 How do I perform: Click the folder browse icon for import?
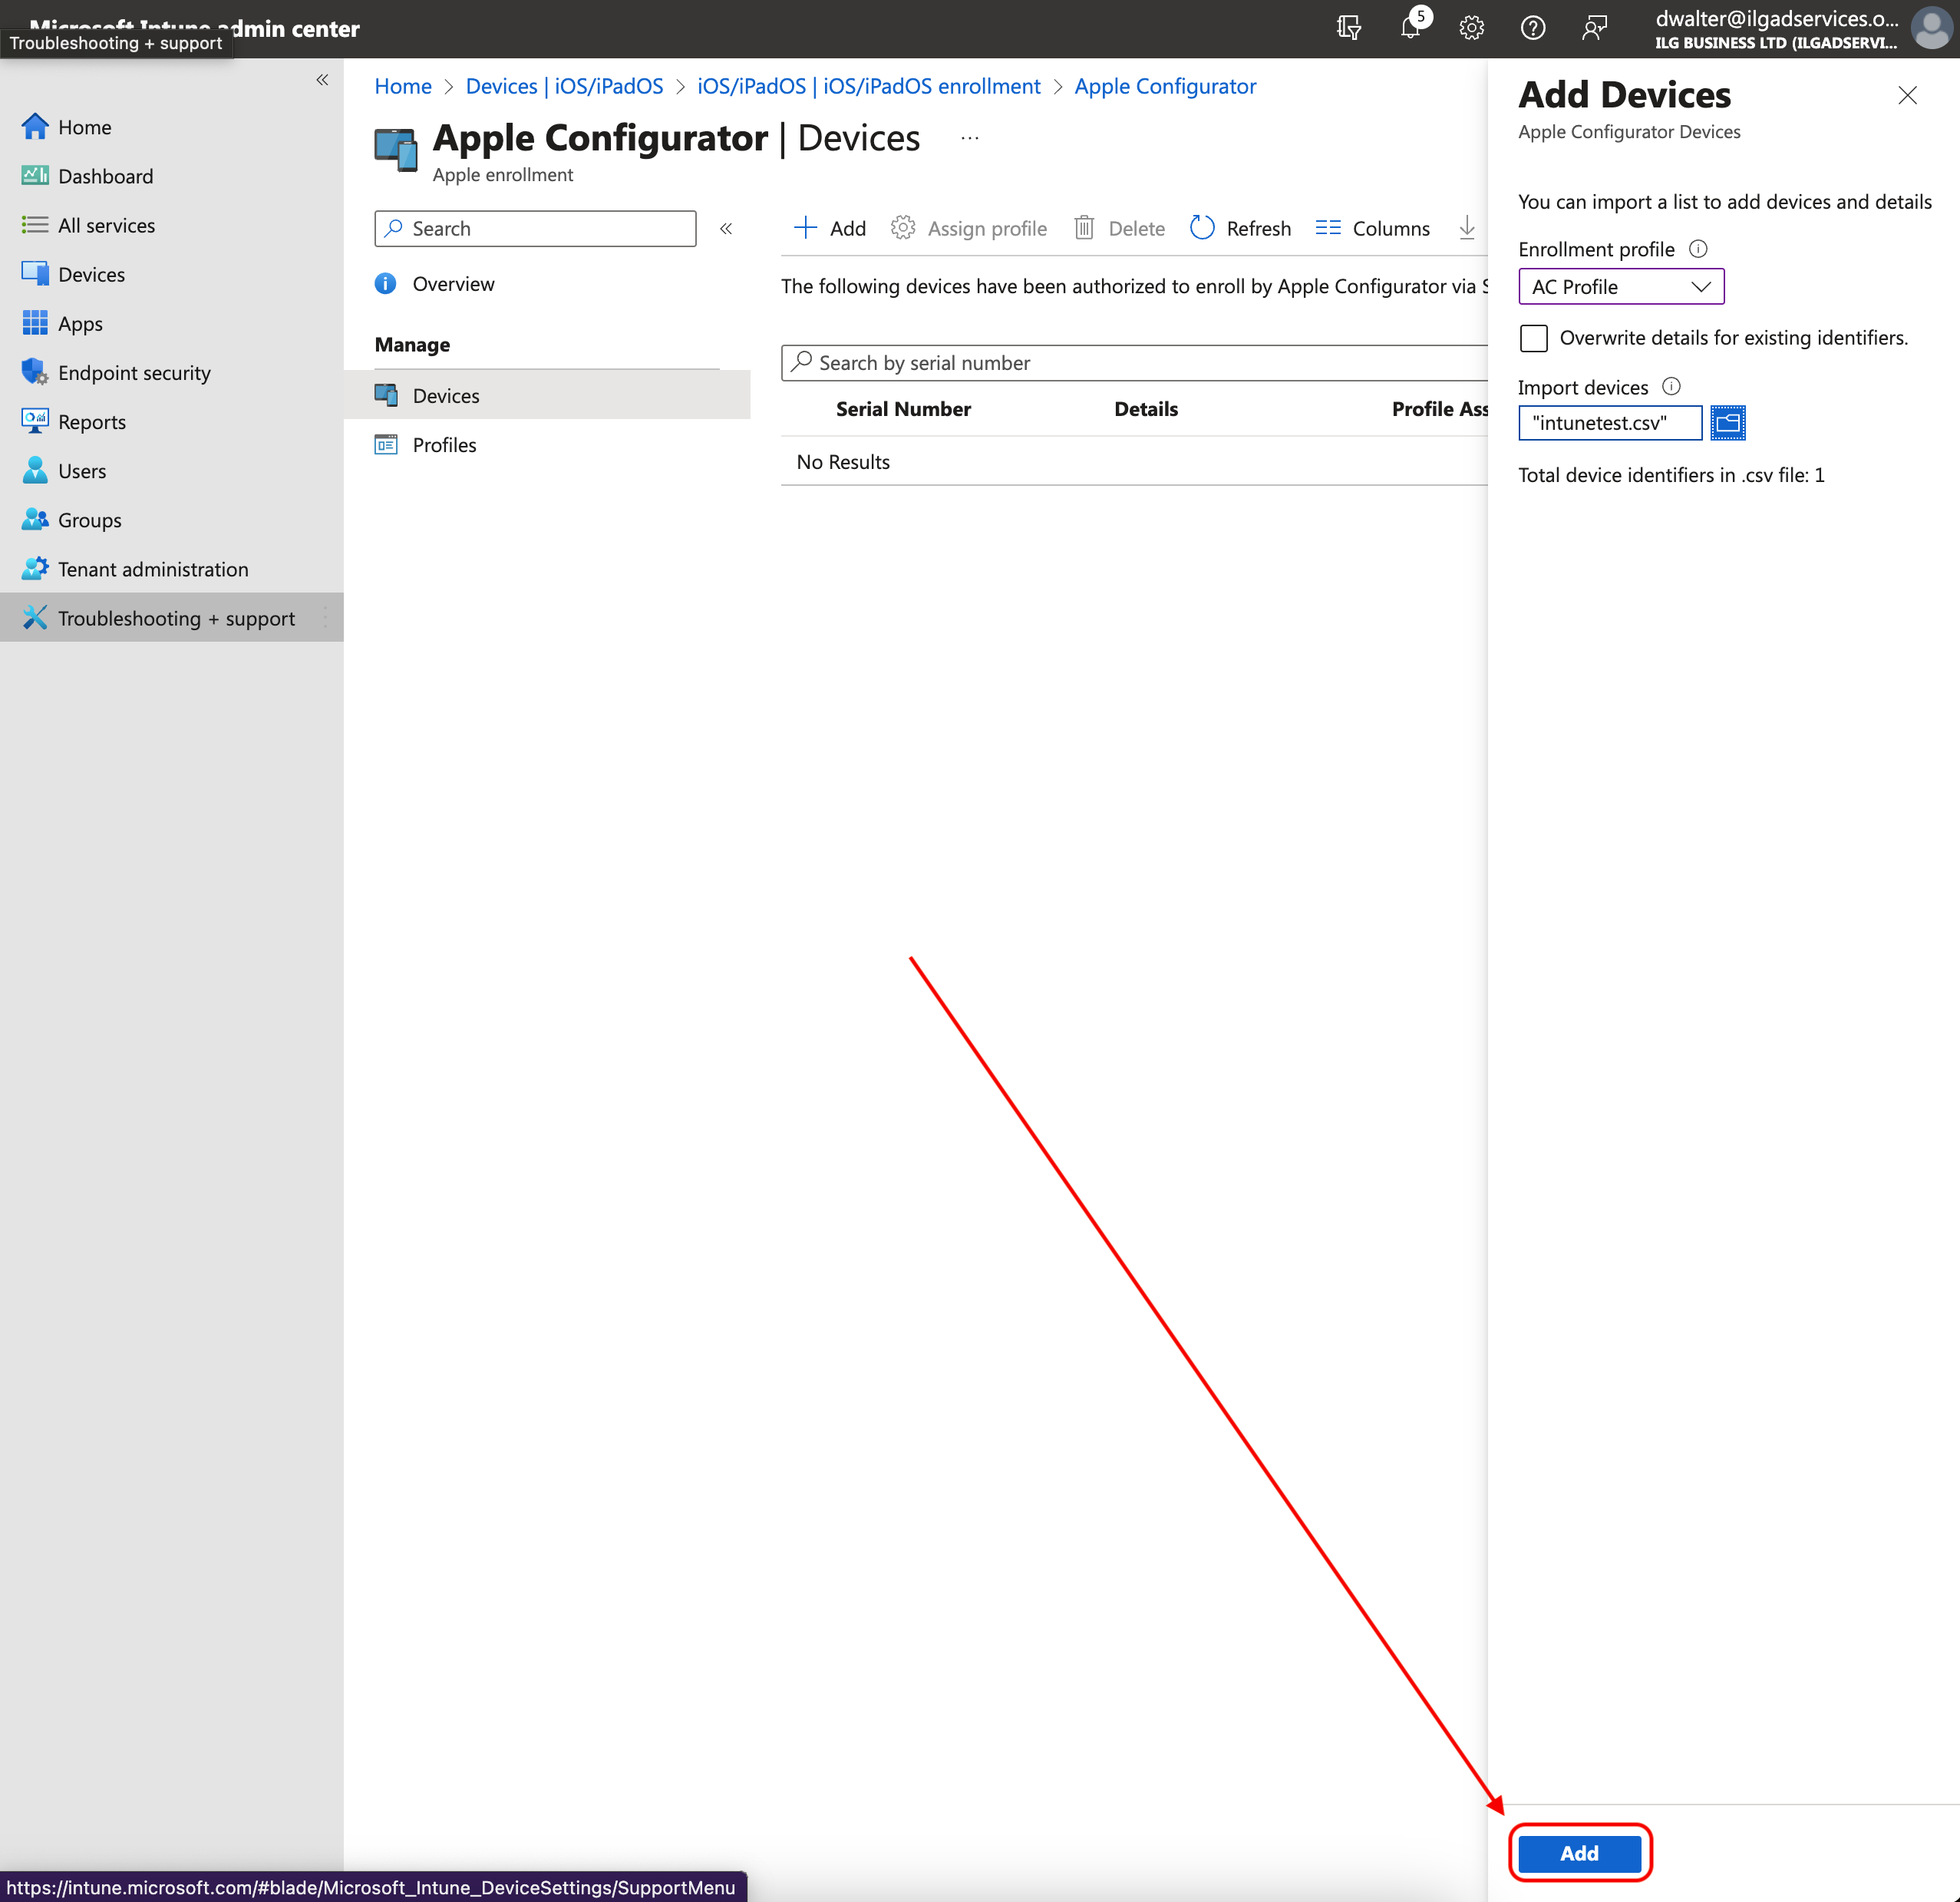click(1727, 423)
